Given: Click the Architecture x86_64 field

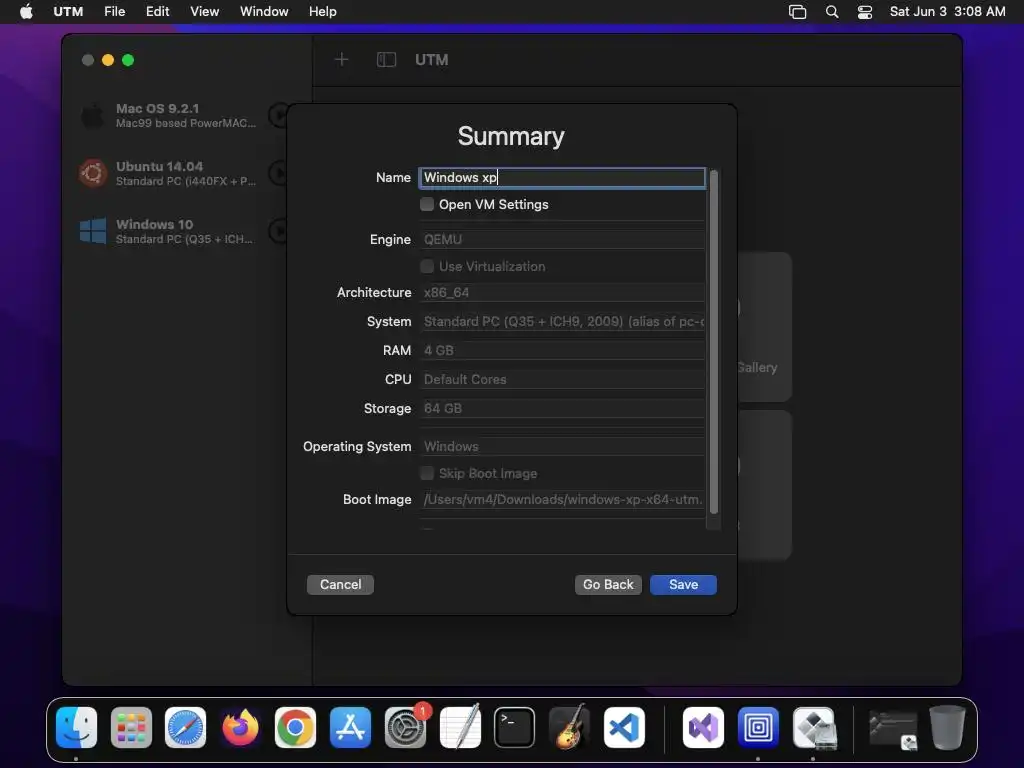Looking at the screenshot, I should click(562, 293).
